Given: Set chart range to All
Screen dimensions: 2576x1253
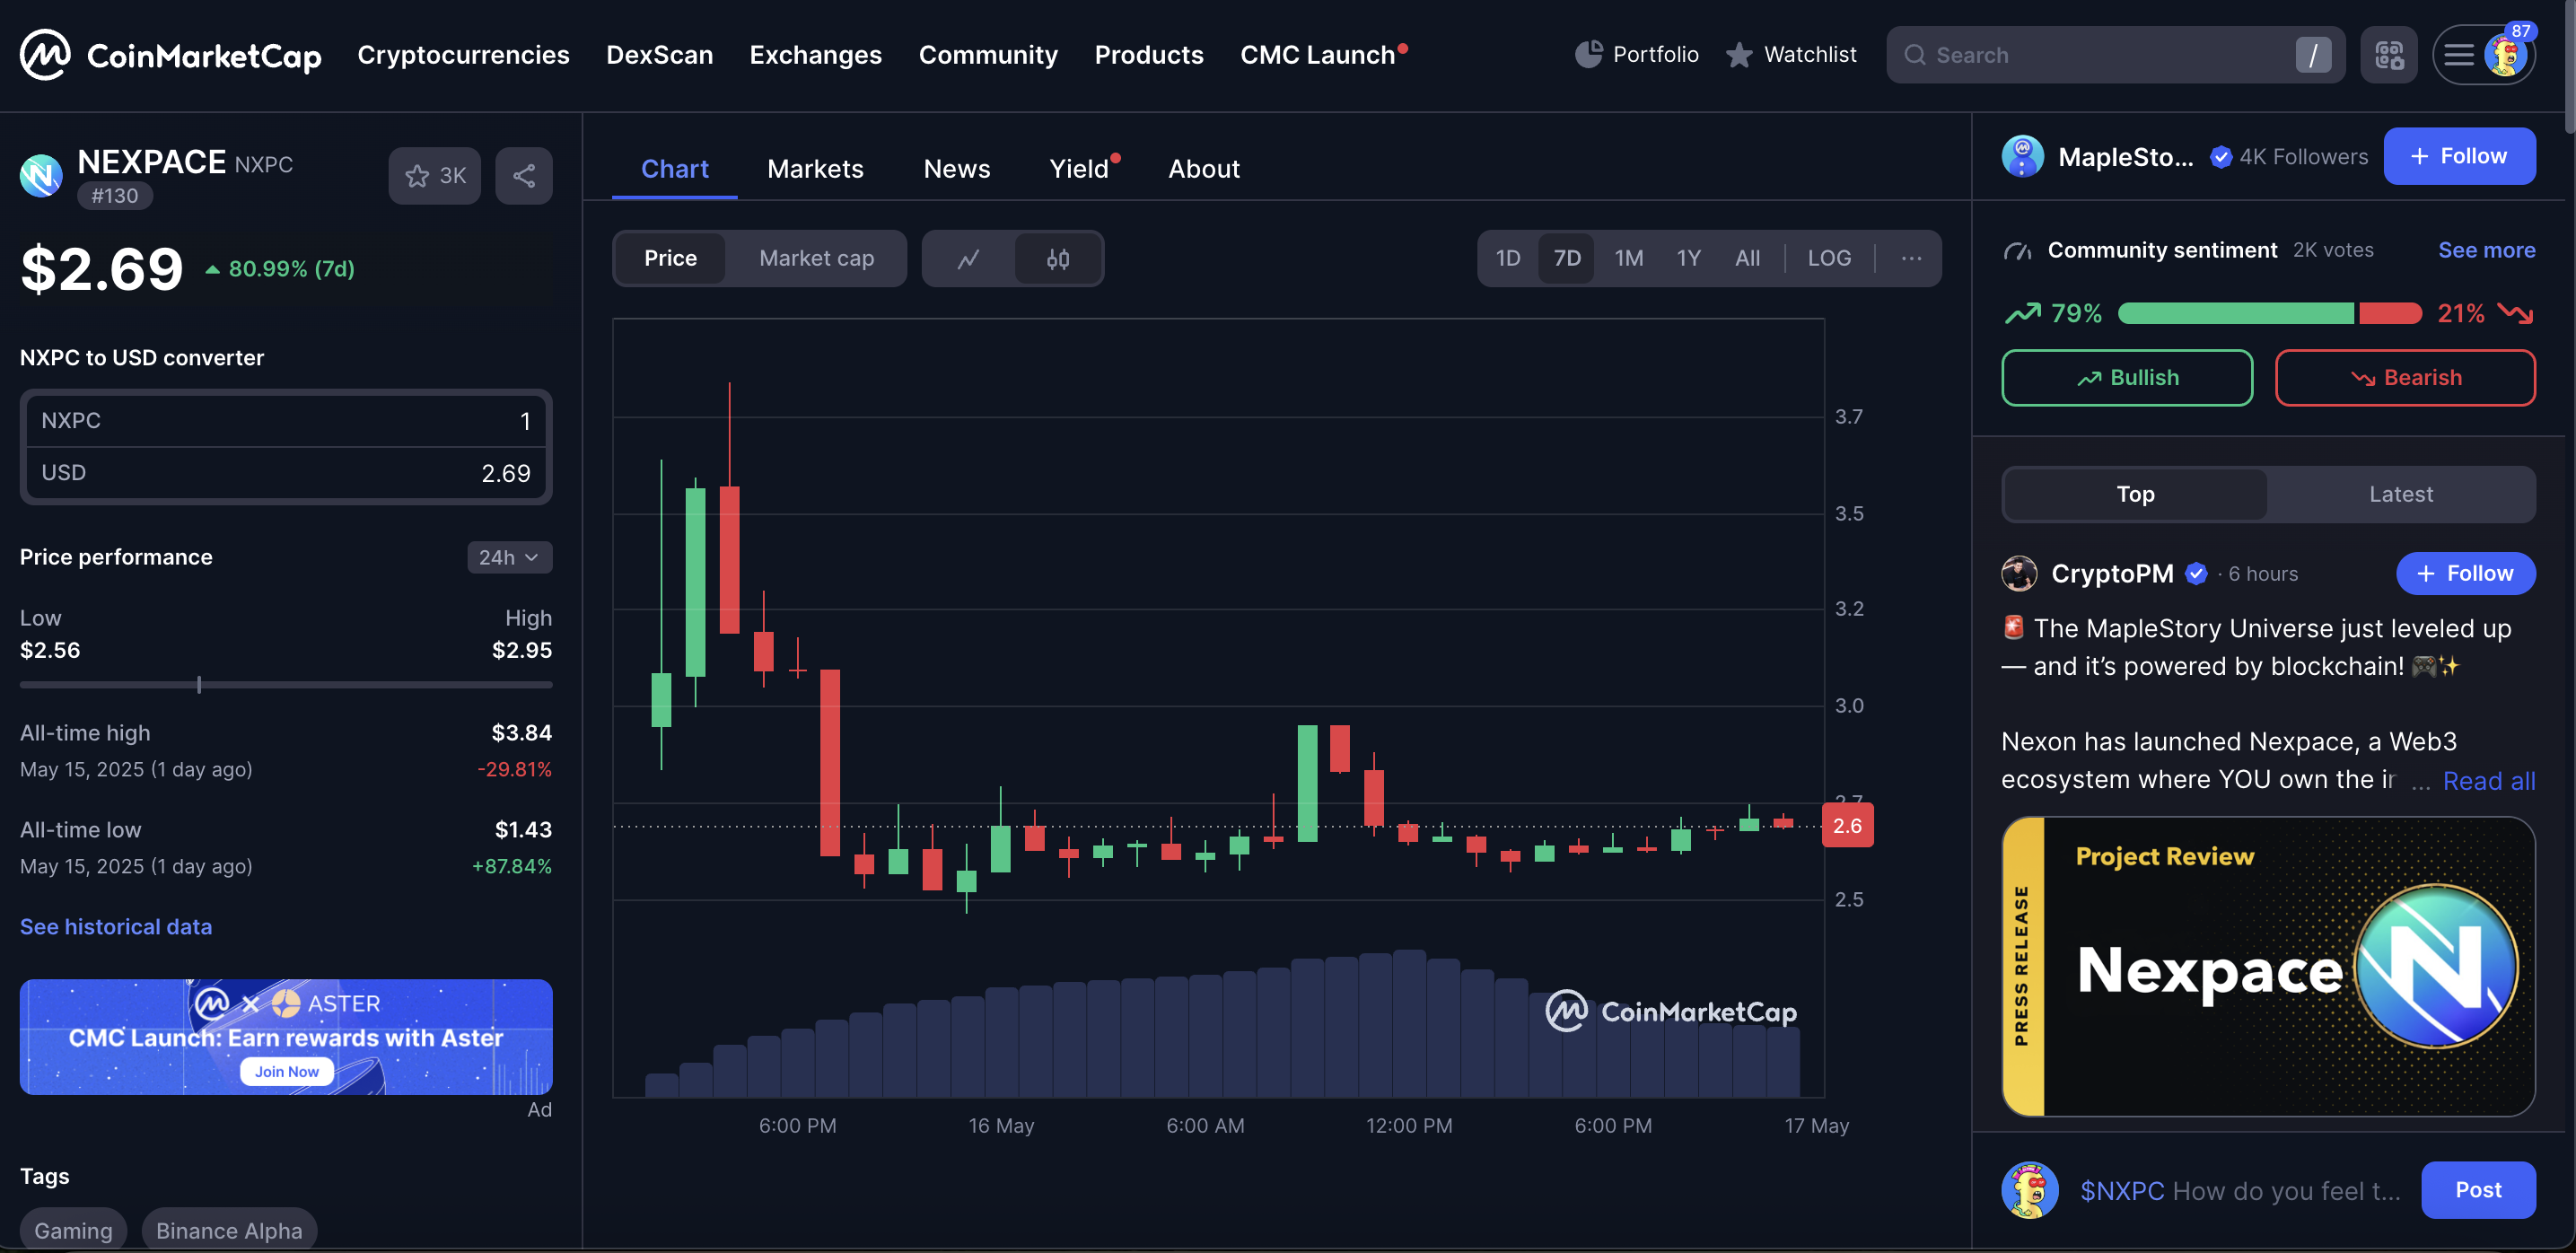Looking at the screenshot, I should [1747, 259].
